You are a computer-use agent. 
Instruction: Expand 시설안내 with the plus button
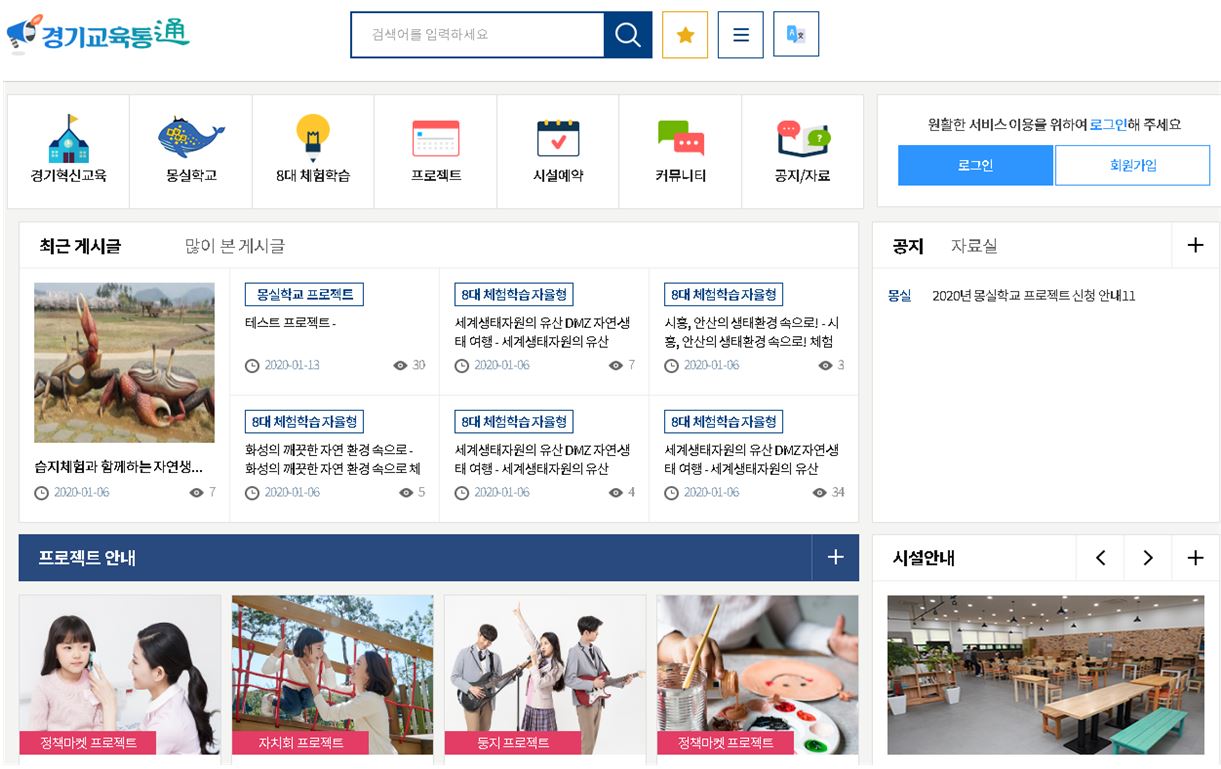pos(1195,558)
